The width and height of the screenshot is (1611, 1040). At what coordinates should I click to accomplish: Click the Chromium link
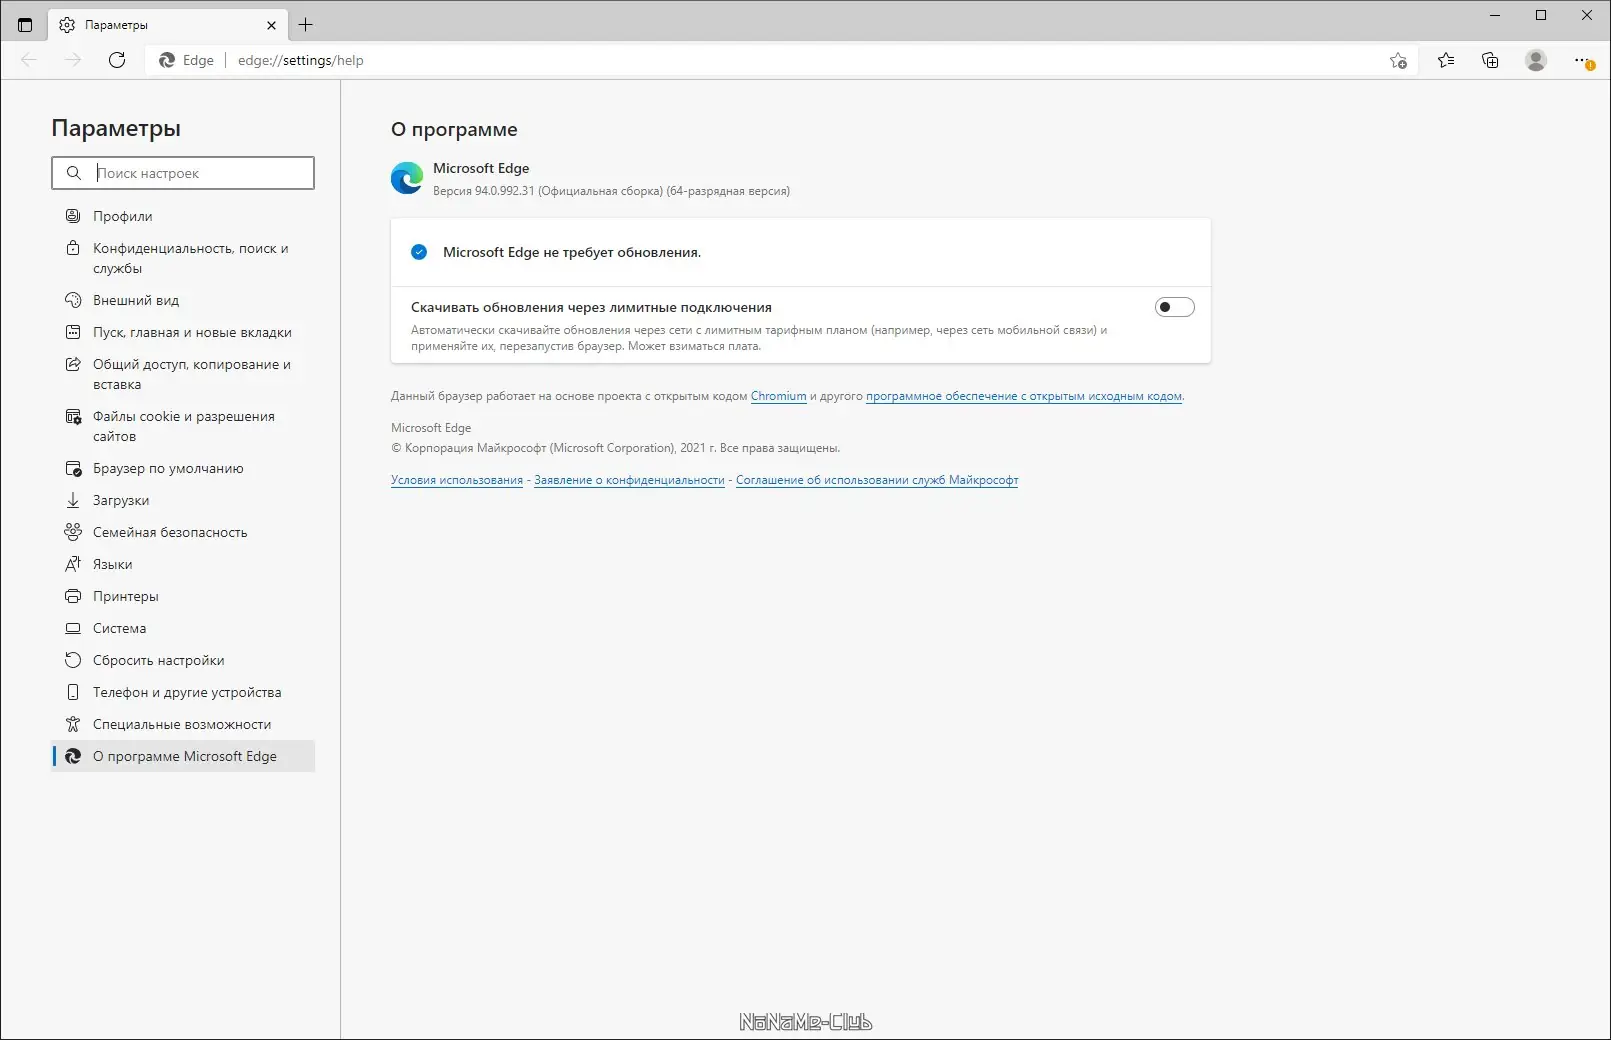(778, 396)
